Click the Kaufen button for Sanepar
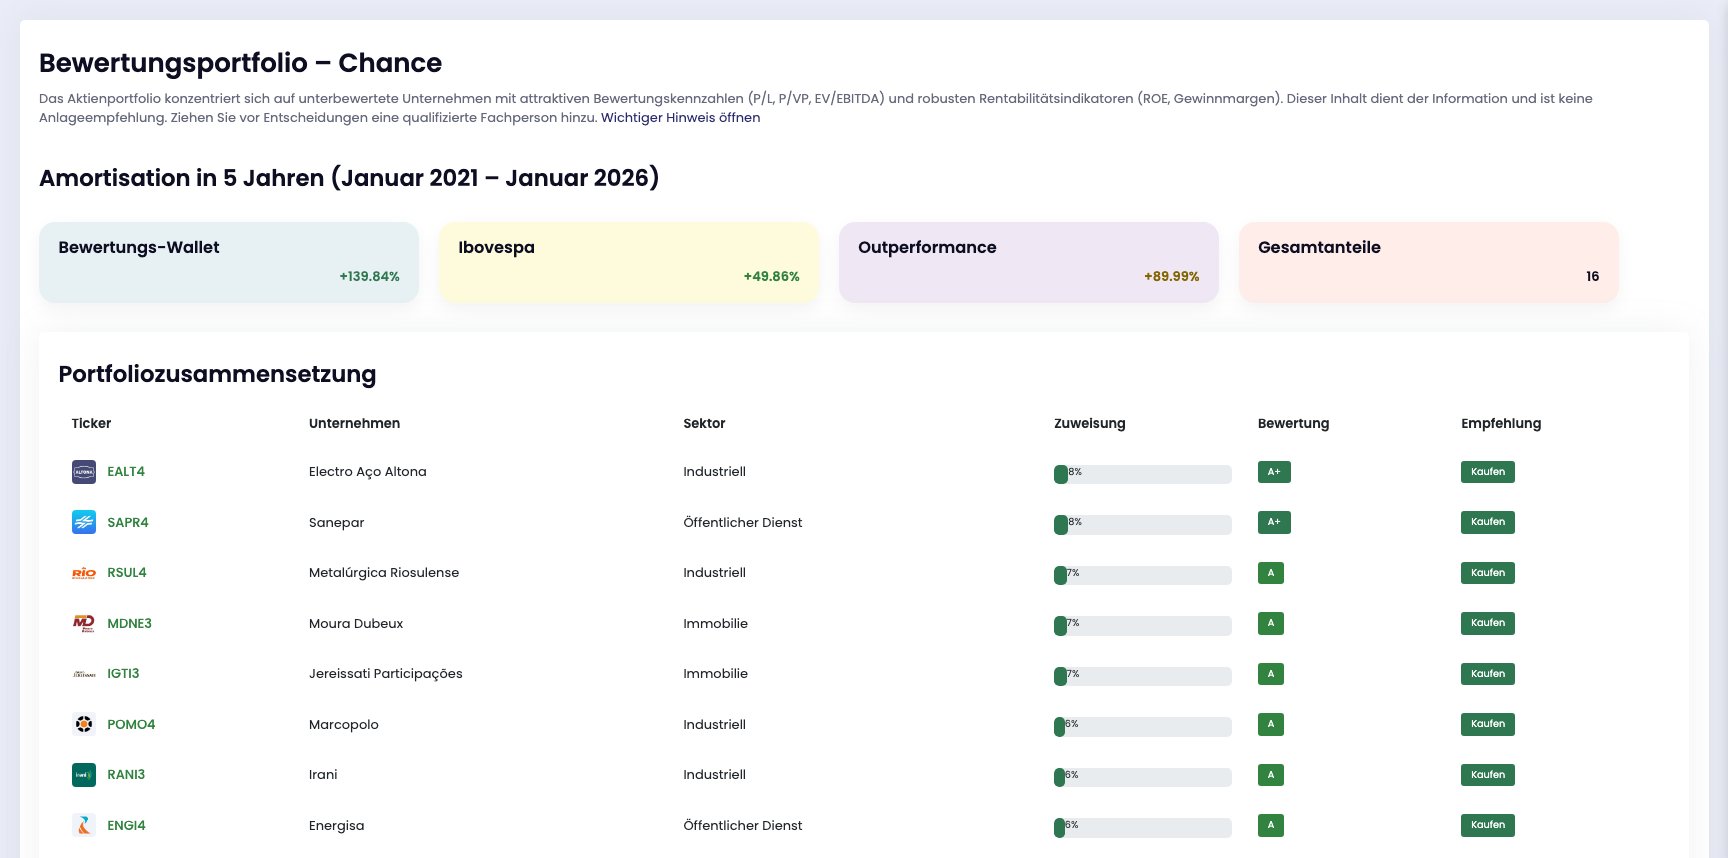Screen dimensions: 1728x858 (x=1488, y=522)
